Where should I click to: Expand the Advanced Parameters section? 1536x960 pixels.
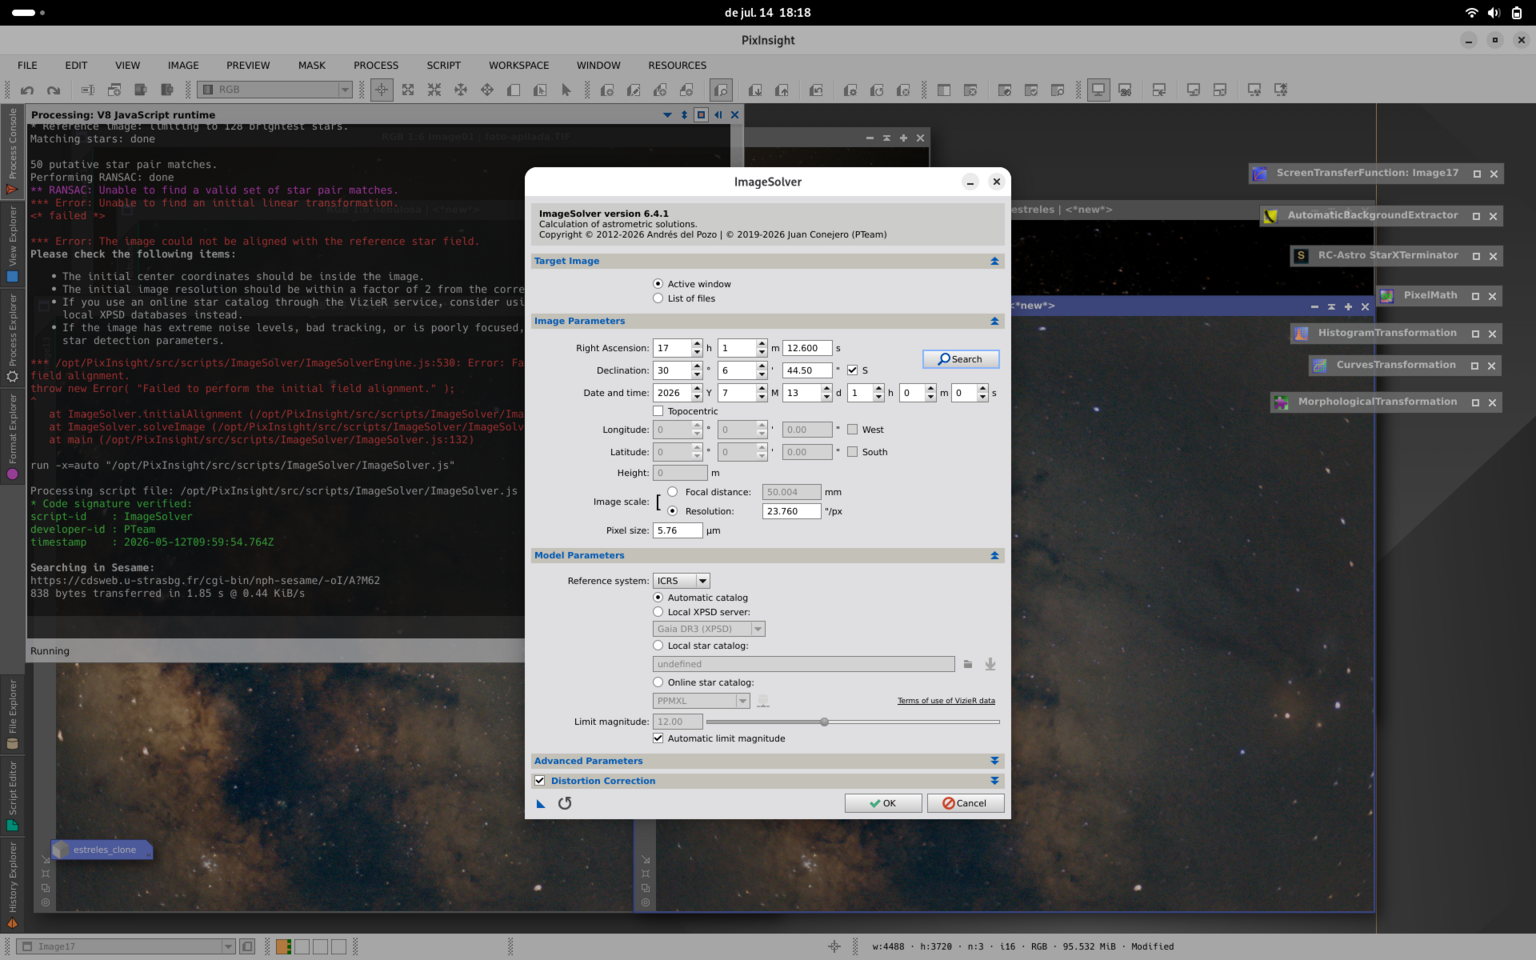(x=768, y=761)
